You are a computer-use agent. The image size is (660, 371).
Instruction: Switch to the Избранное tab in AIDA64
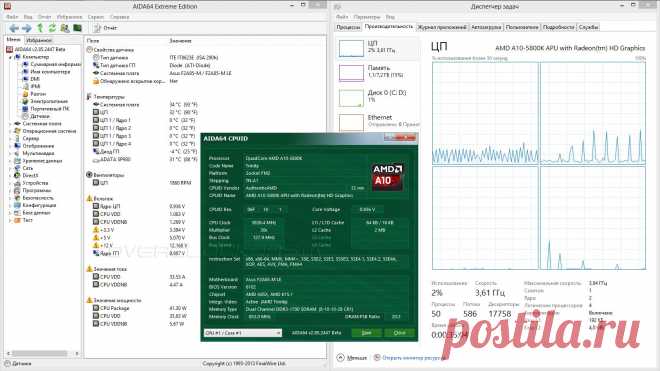(x=39, y=40)
